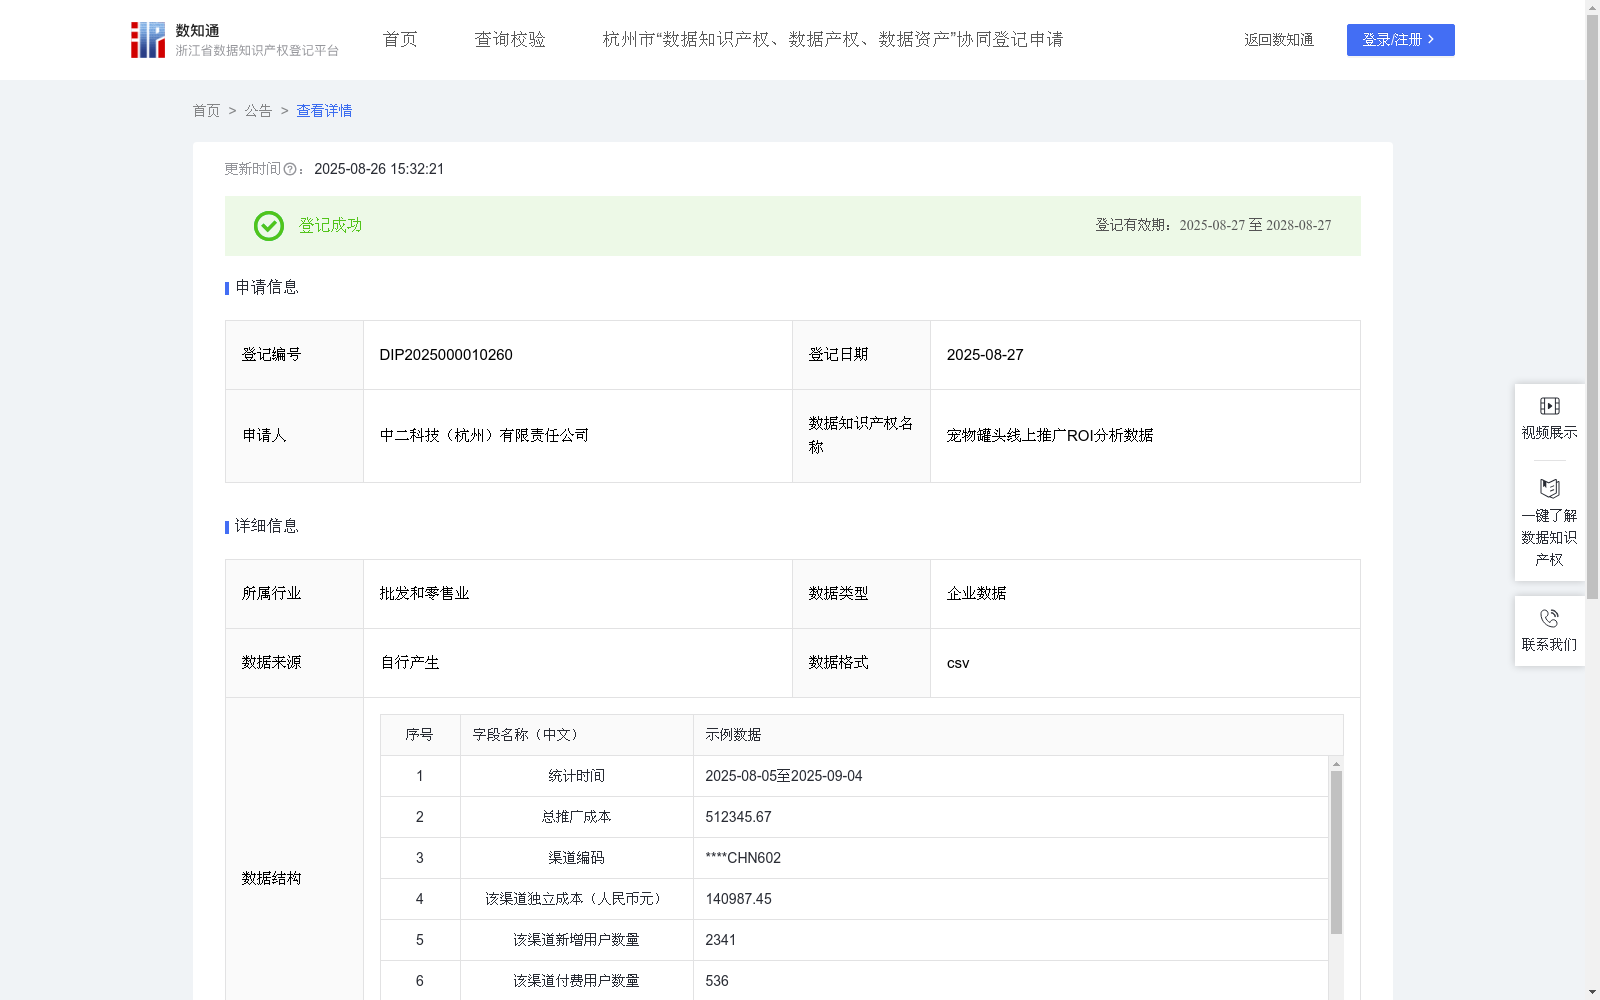Click the page scrollbar up arrow

click(x=1592, y=7)
